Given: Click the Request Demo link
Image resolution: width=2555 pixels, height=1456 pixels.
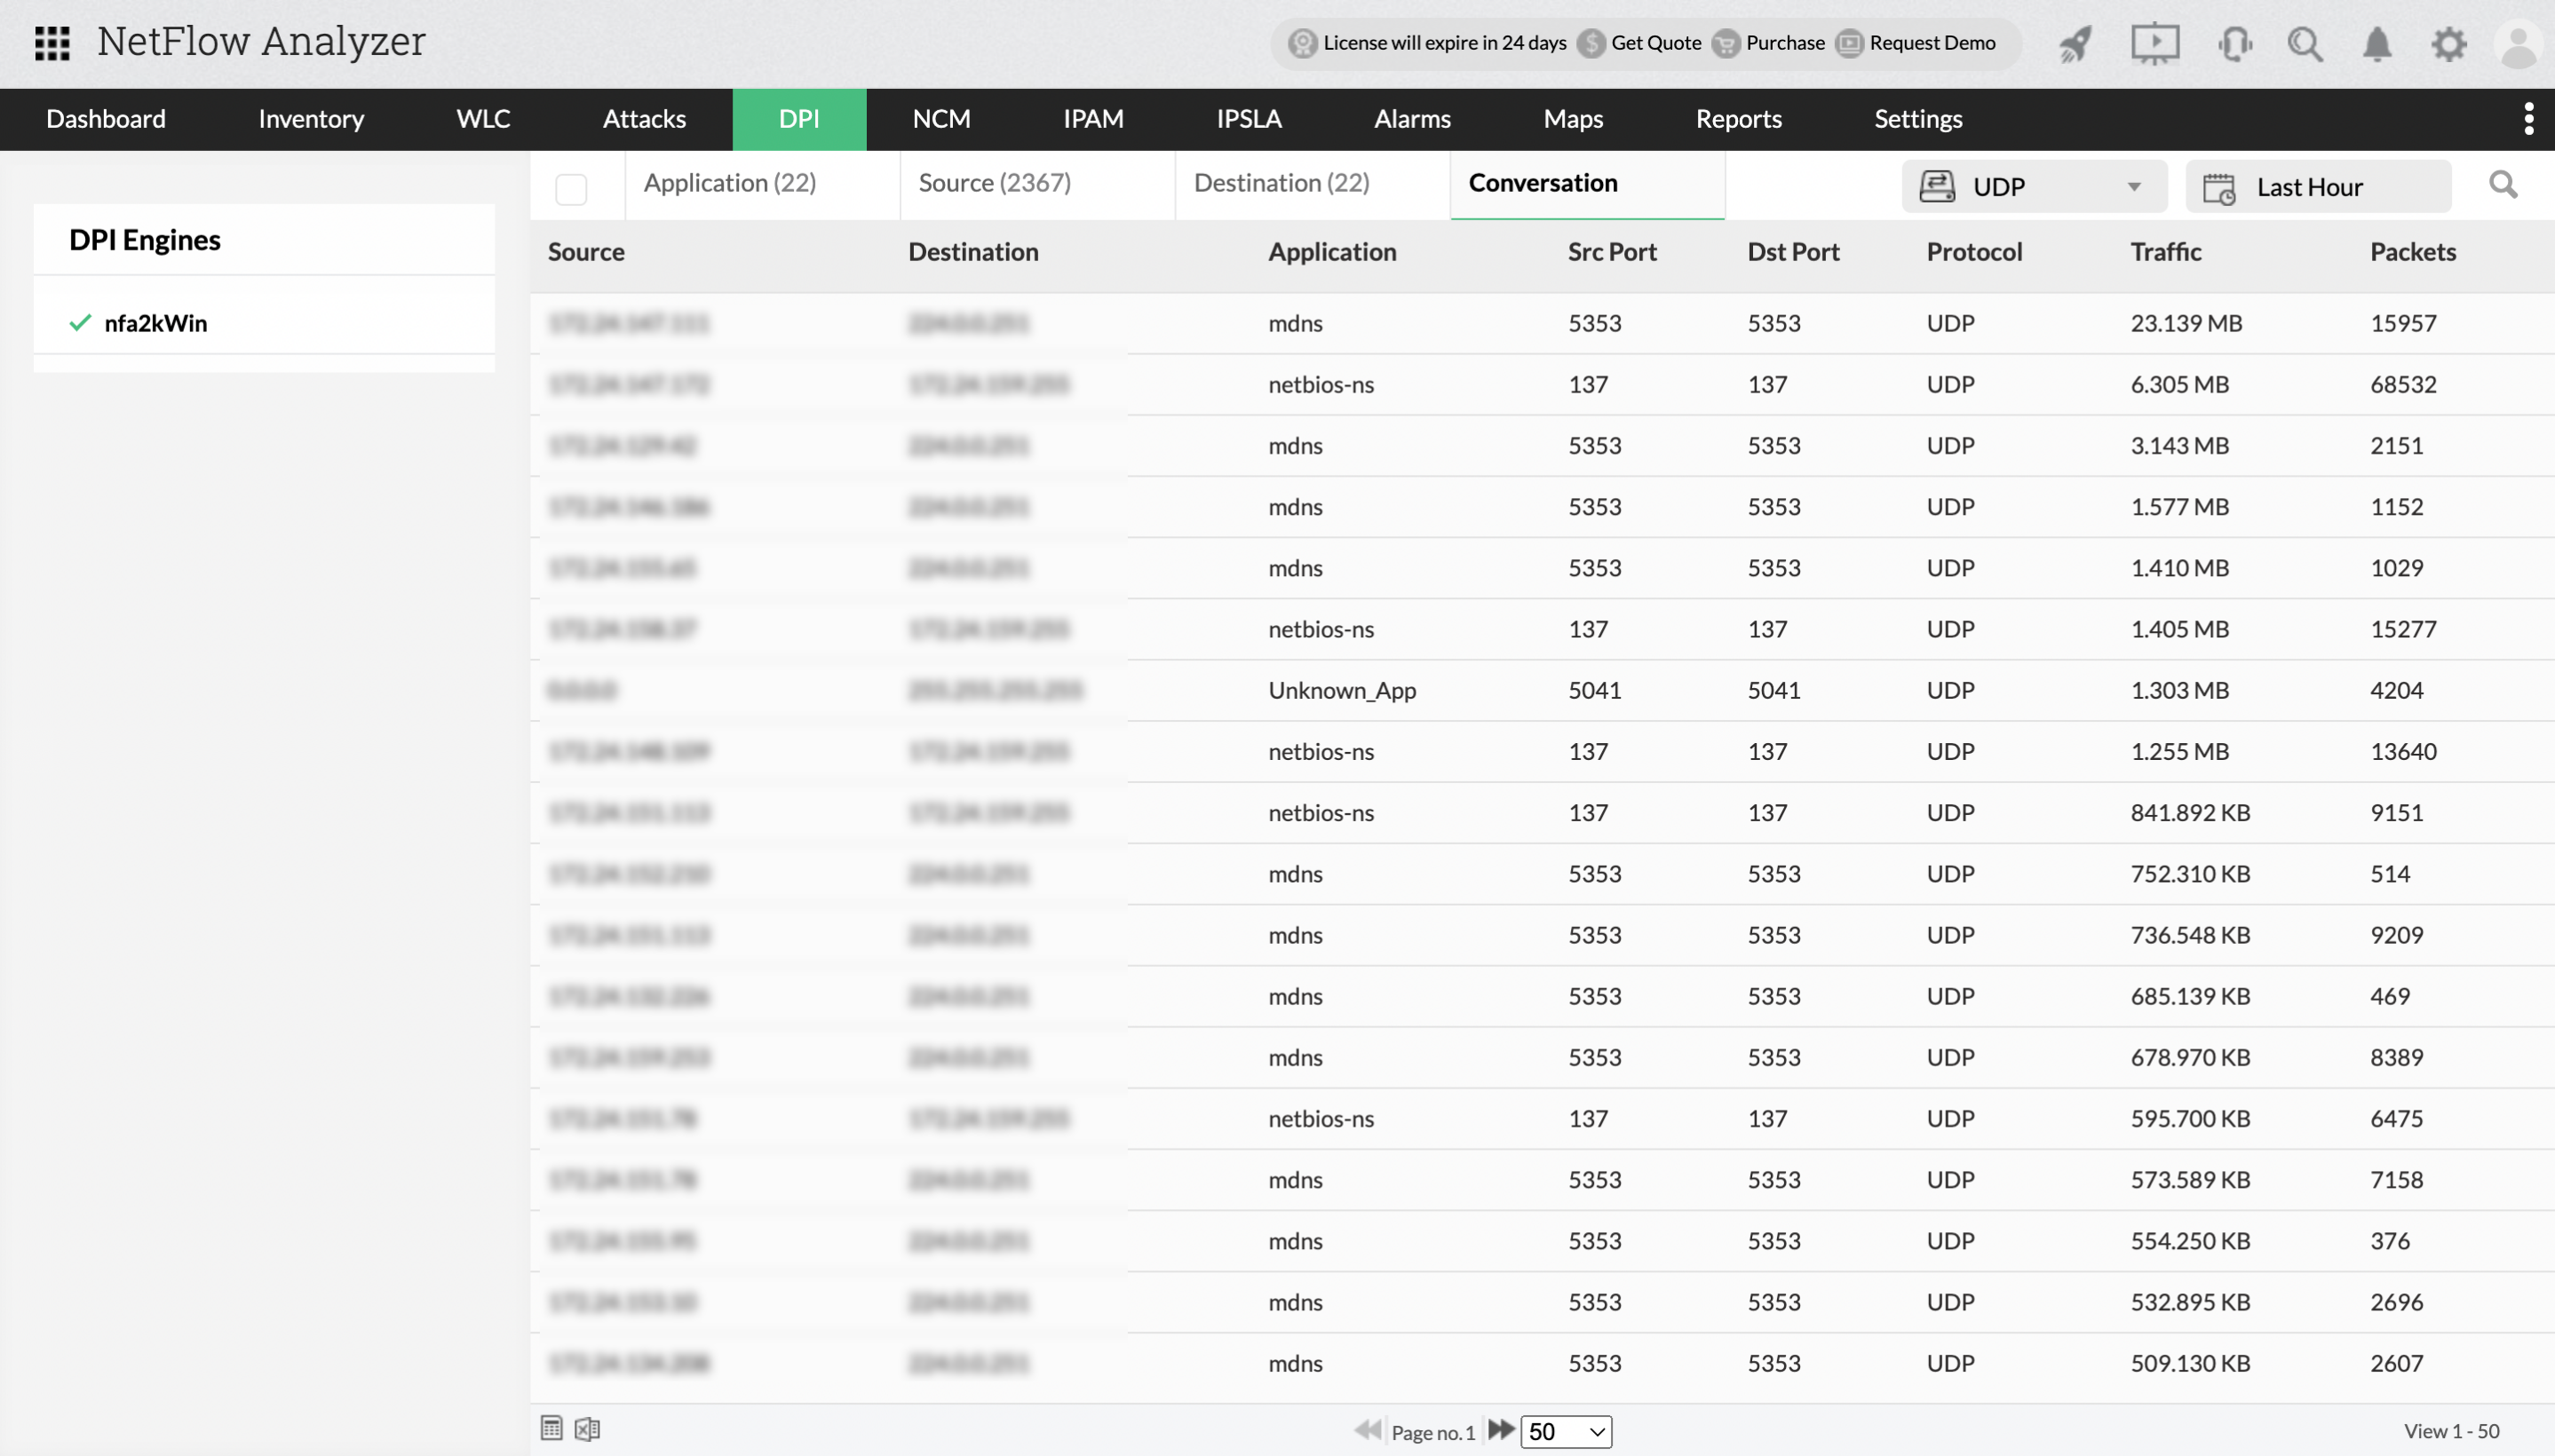Looking at the screenshot, I should tap(1931, 43).
